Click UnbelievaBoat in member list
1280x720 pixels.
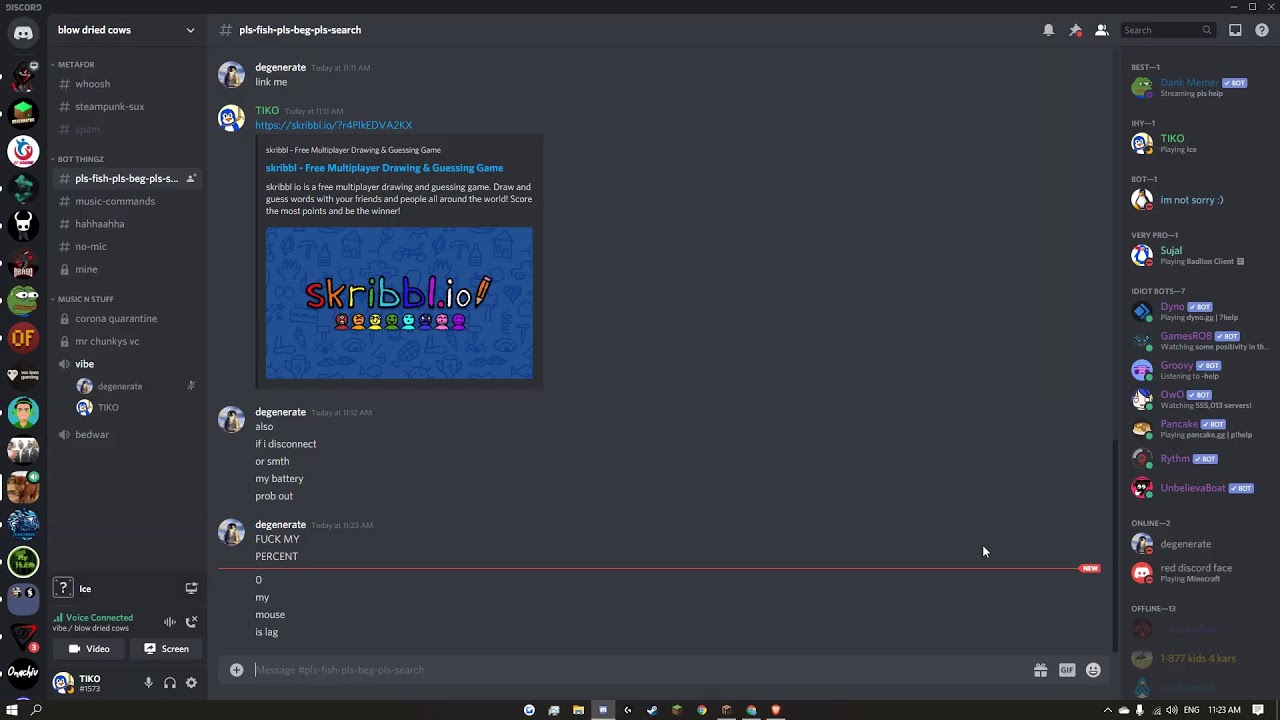point(1196,488)
